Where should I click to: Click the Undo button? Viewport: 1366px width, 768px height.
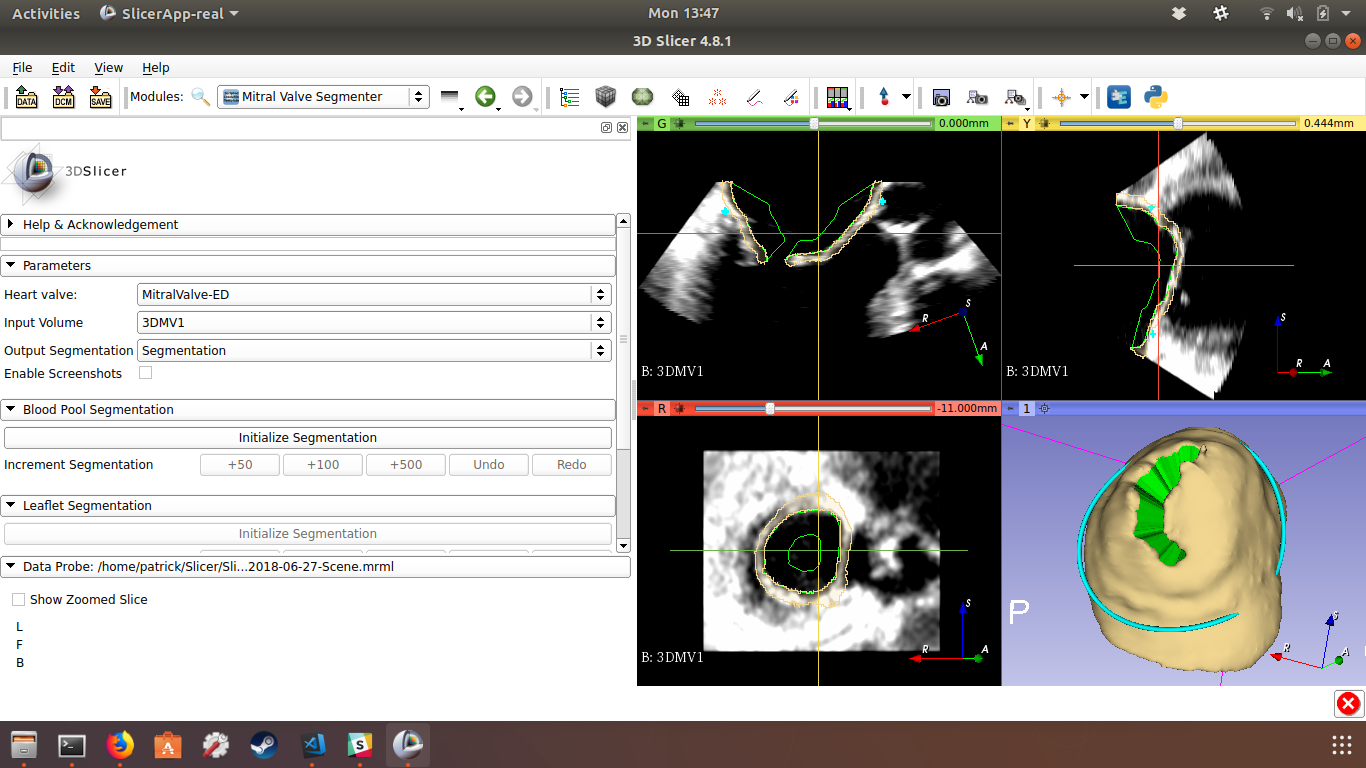click(x=489, y=465)
